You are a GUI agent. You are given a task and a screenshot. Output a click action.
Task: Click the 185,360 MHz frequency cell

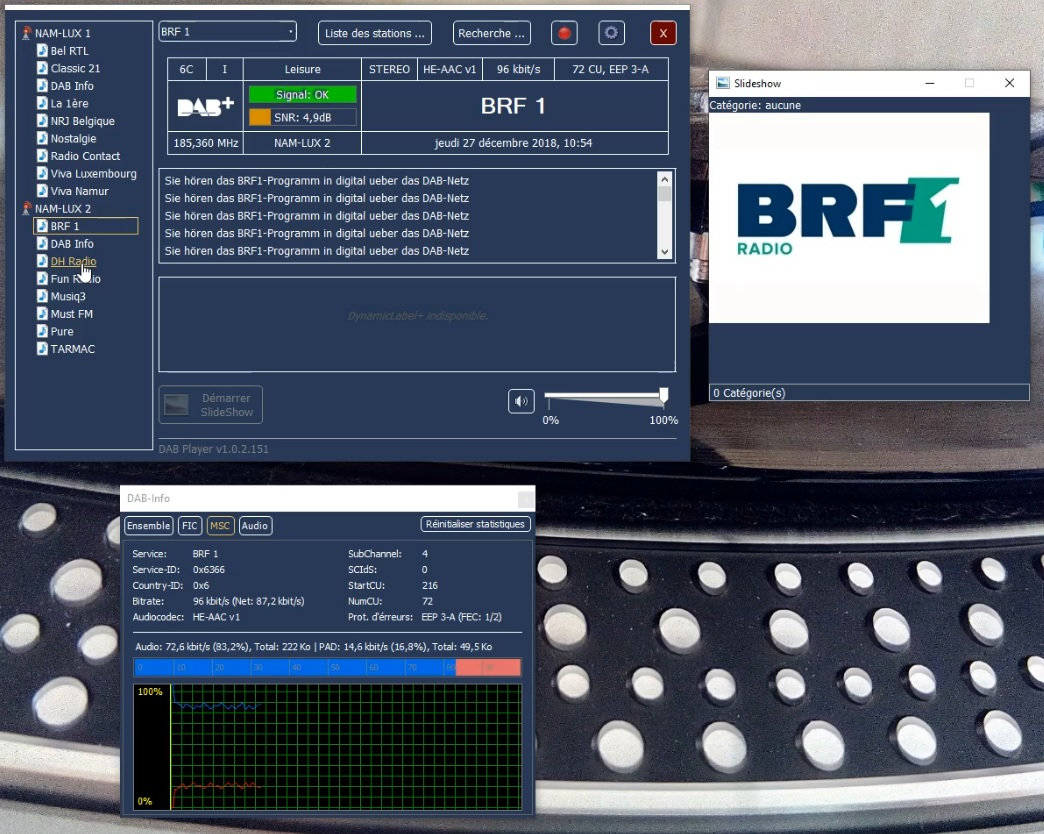206,143
